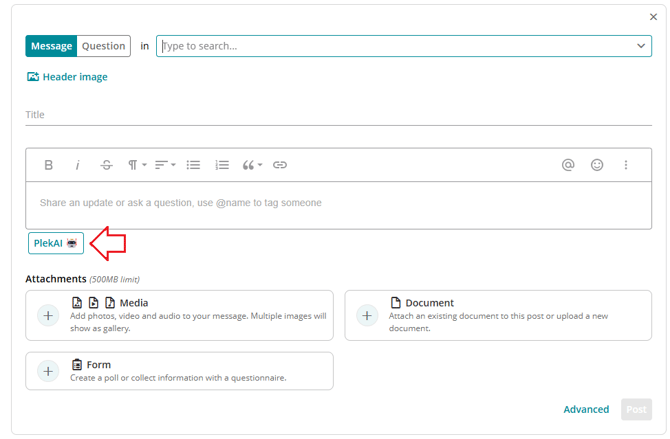Open the emoji picker

pos(597,165)
